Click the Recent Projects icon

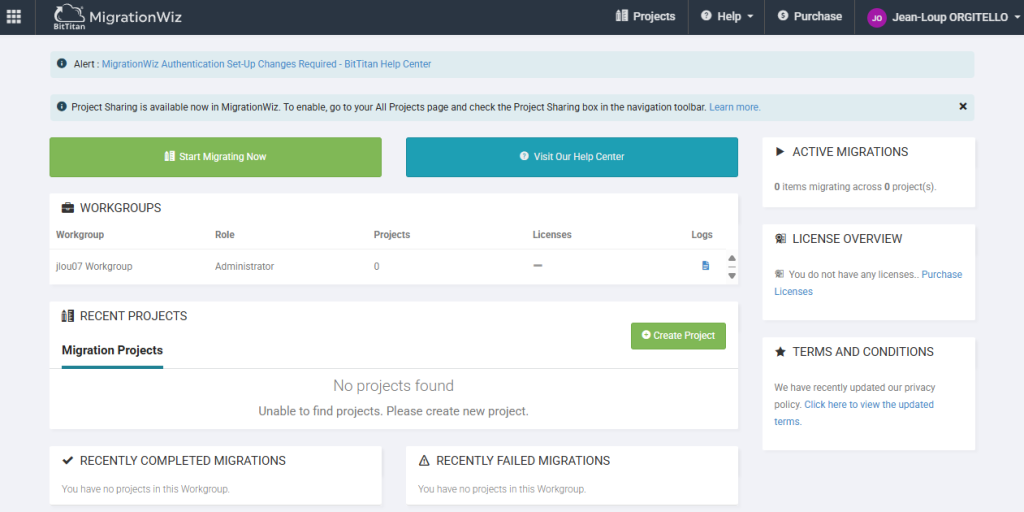(67, 316)
